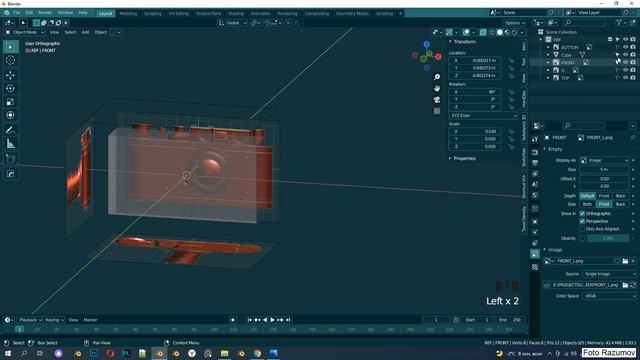Open timeline Playback popover

click(x=30, y=320)
